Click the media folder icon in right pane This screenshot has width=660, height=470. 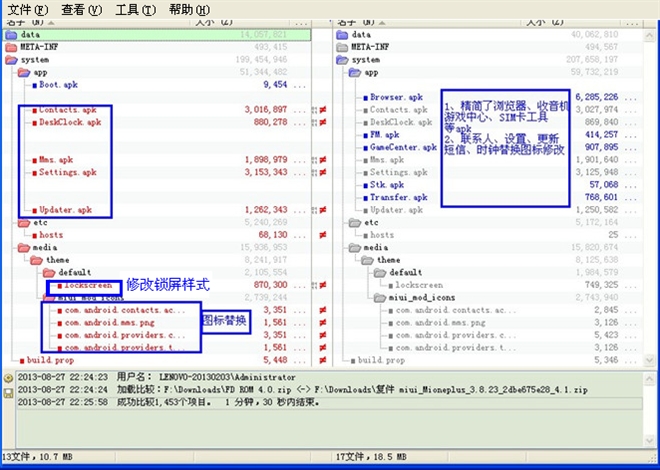pos(355,247)
